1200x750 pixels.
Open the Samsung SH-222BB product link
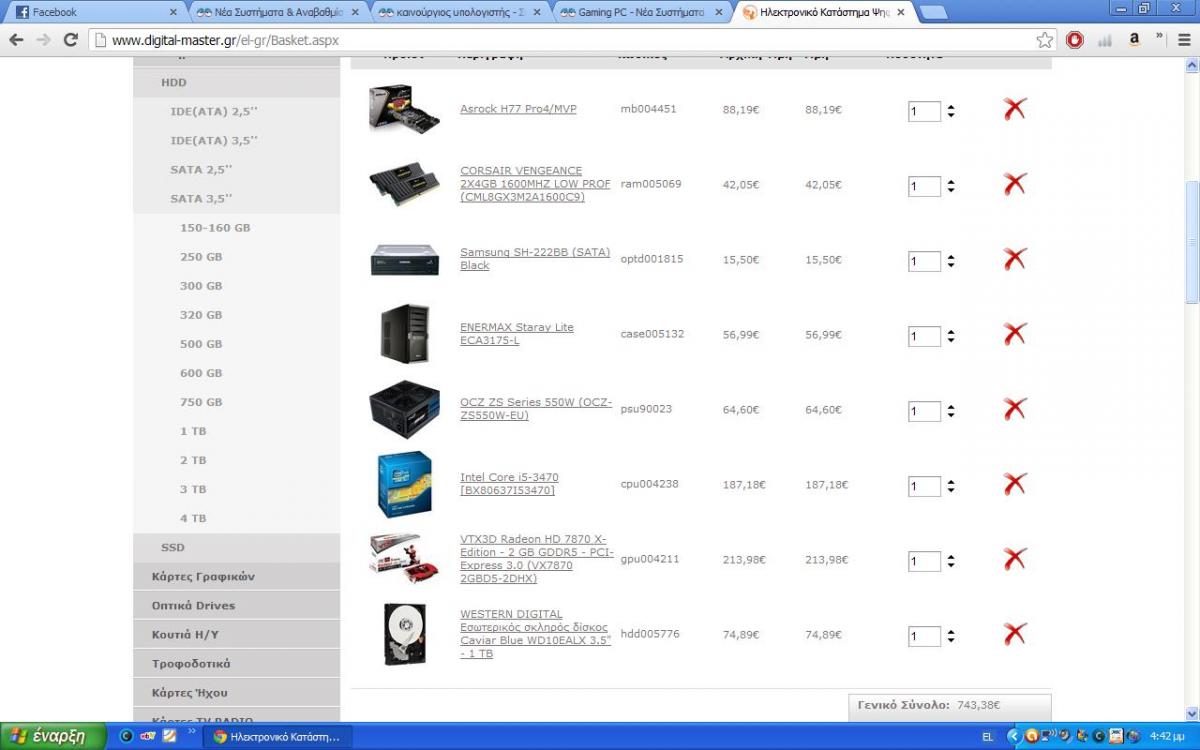535,259
